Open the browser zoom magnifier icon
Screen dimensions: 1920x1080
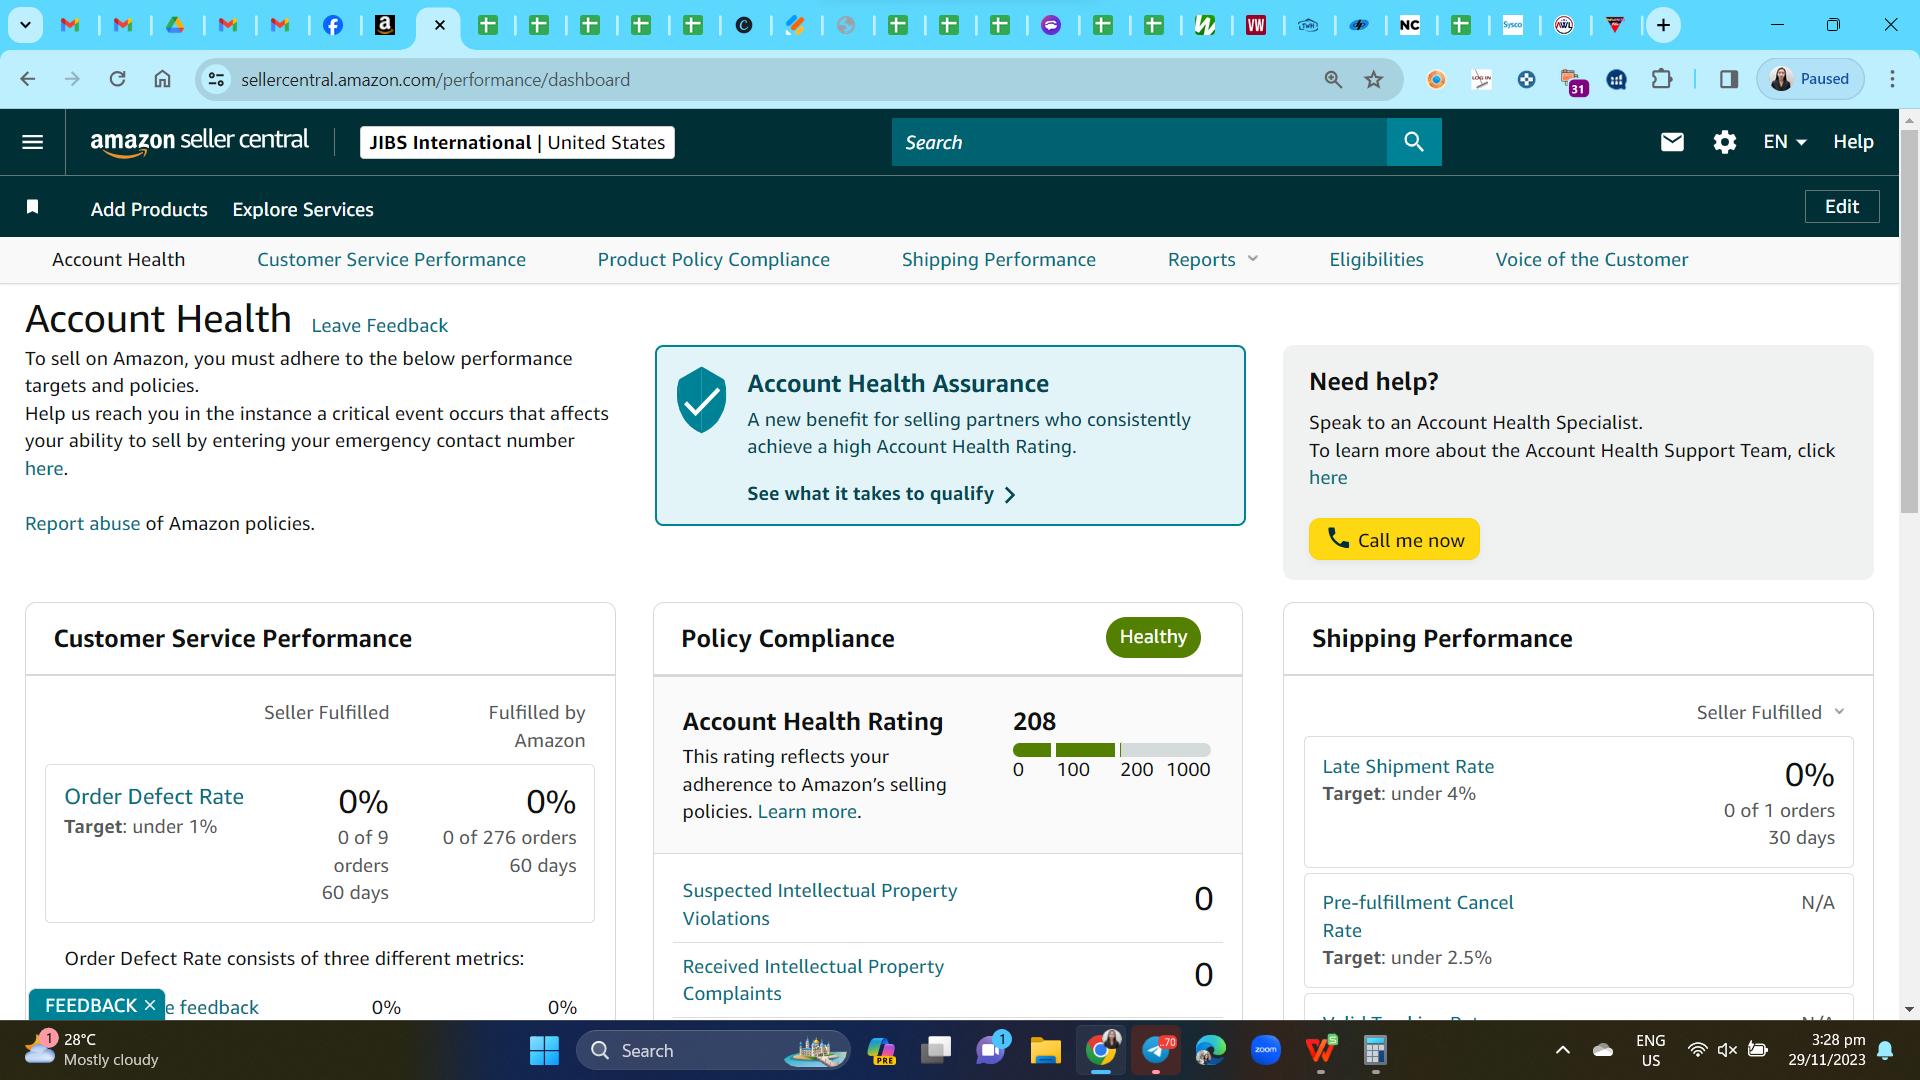(1333, 79)
